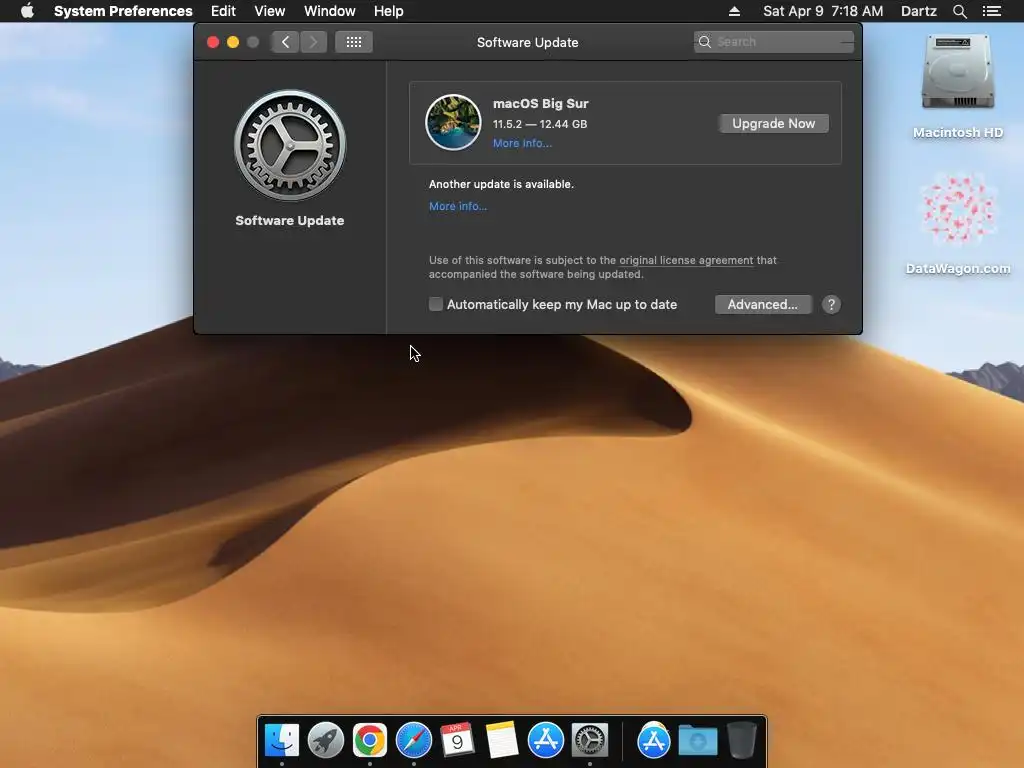This screenshot has height=768, width=1024.
Task: Open Calendar in the Dock
Action: 457,741
